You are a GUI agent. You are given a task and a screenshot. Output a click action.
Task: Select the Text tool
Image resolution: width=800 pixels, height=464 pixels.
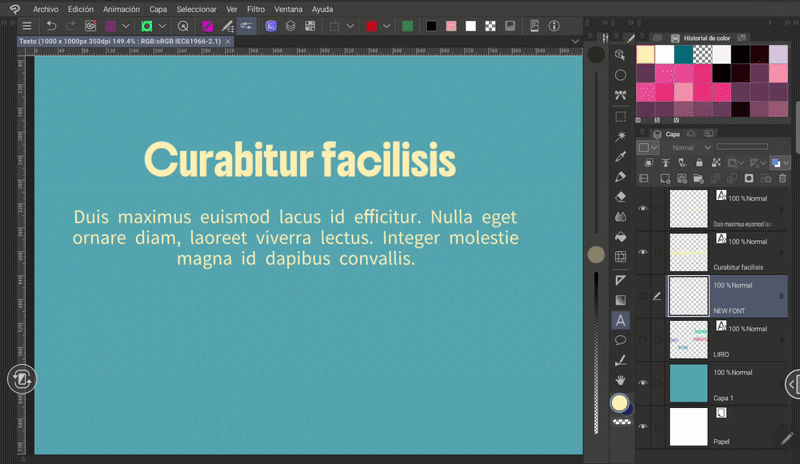pyautogui.click(x=620, y=321)
